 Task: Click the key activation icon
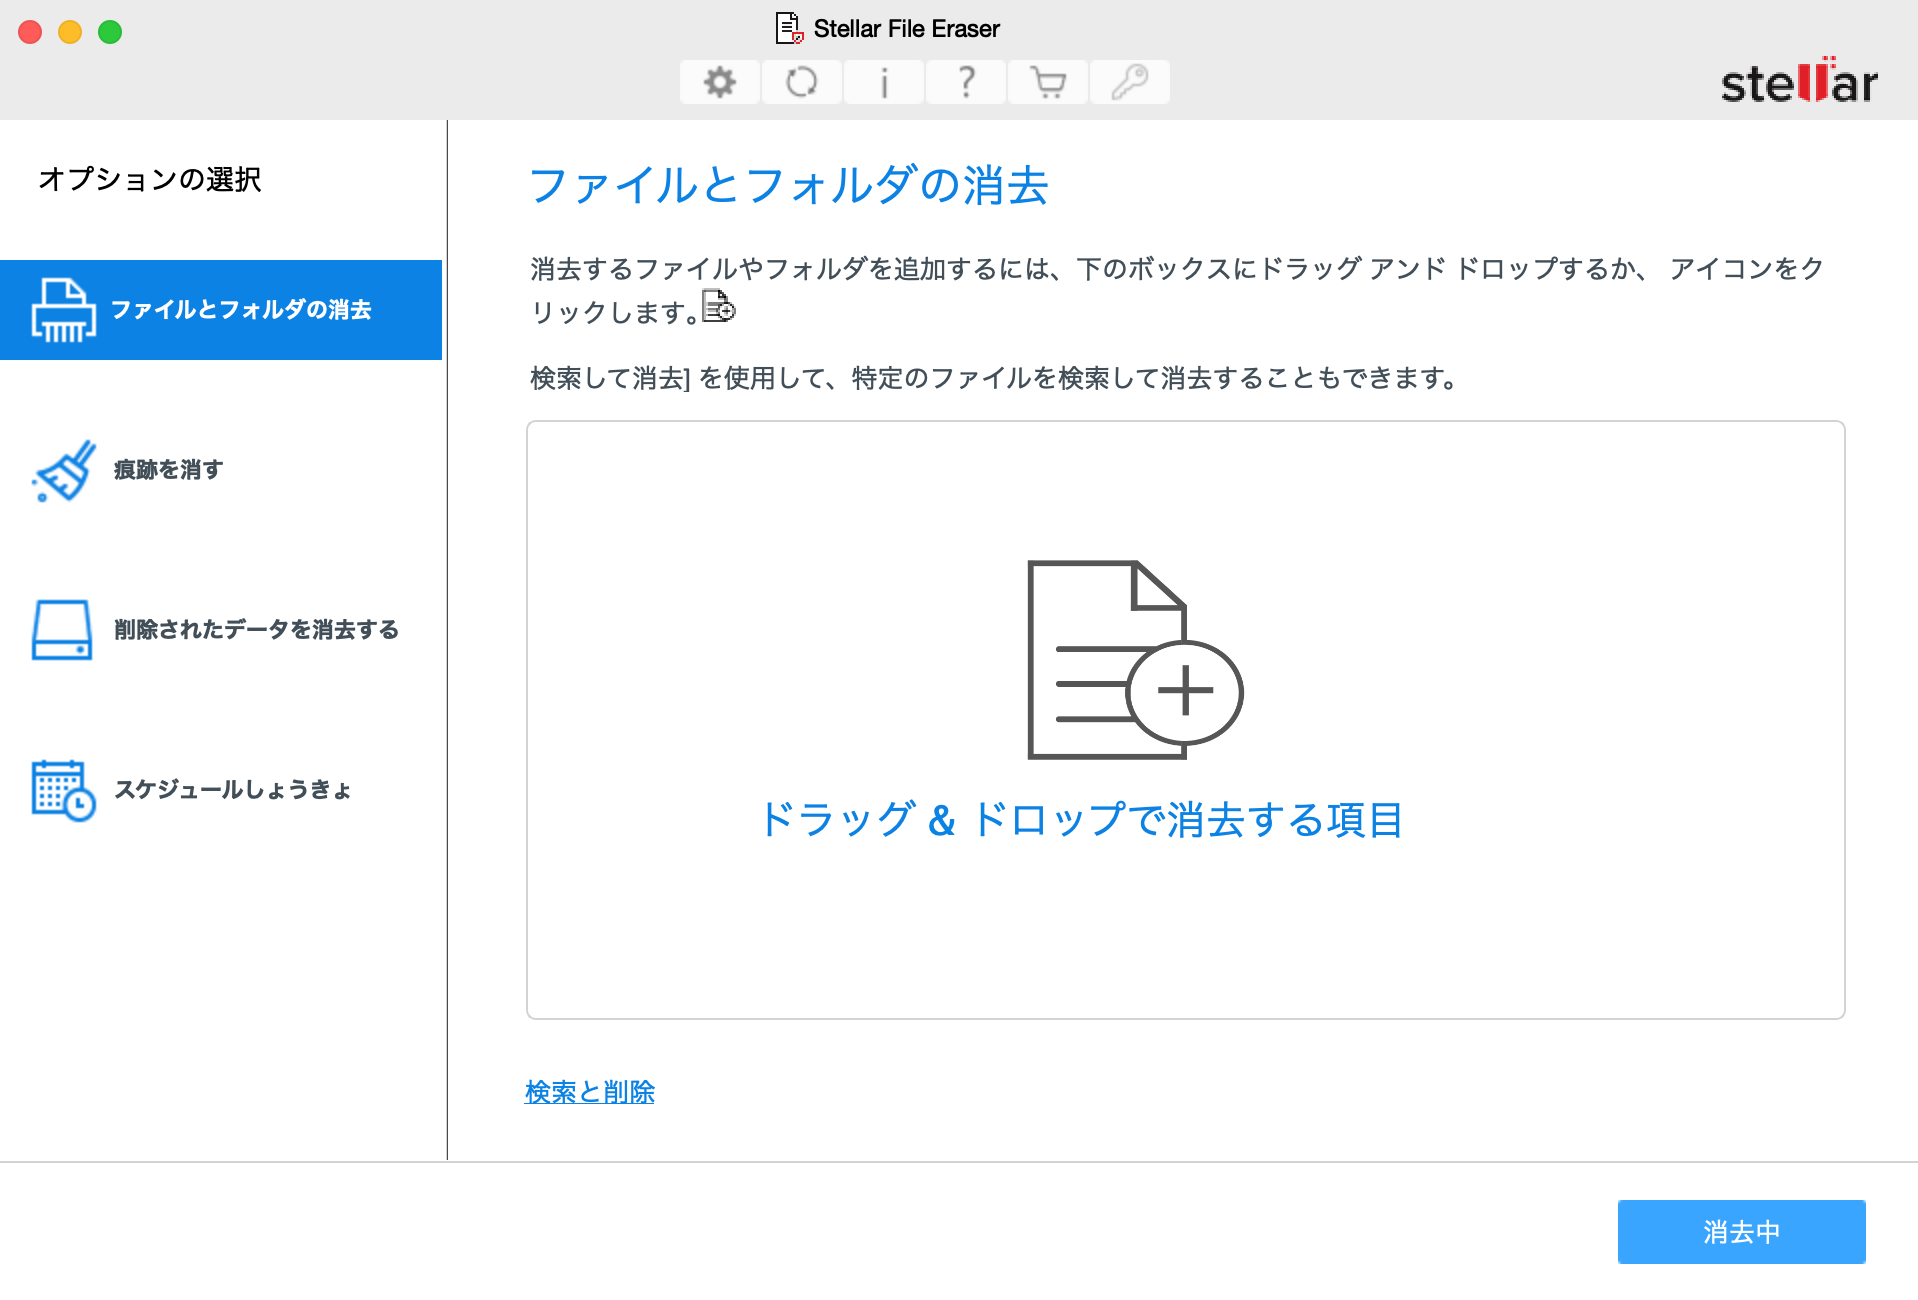point(1130,82)
